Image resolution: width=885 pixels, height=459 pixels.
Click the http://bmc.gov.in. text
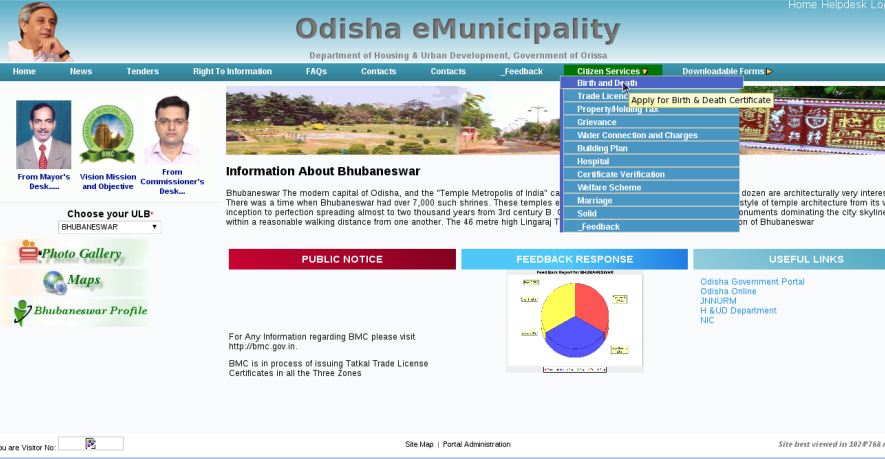pos(262,346)
